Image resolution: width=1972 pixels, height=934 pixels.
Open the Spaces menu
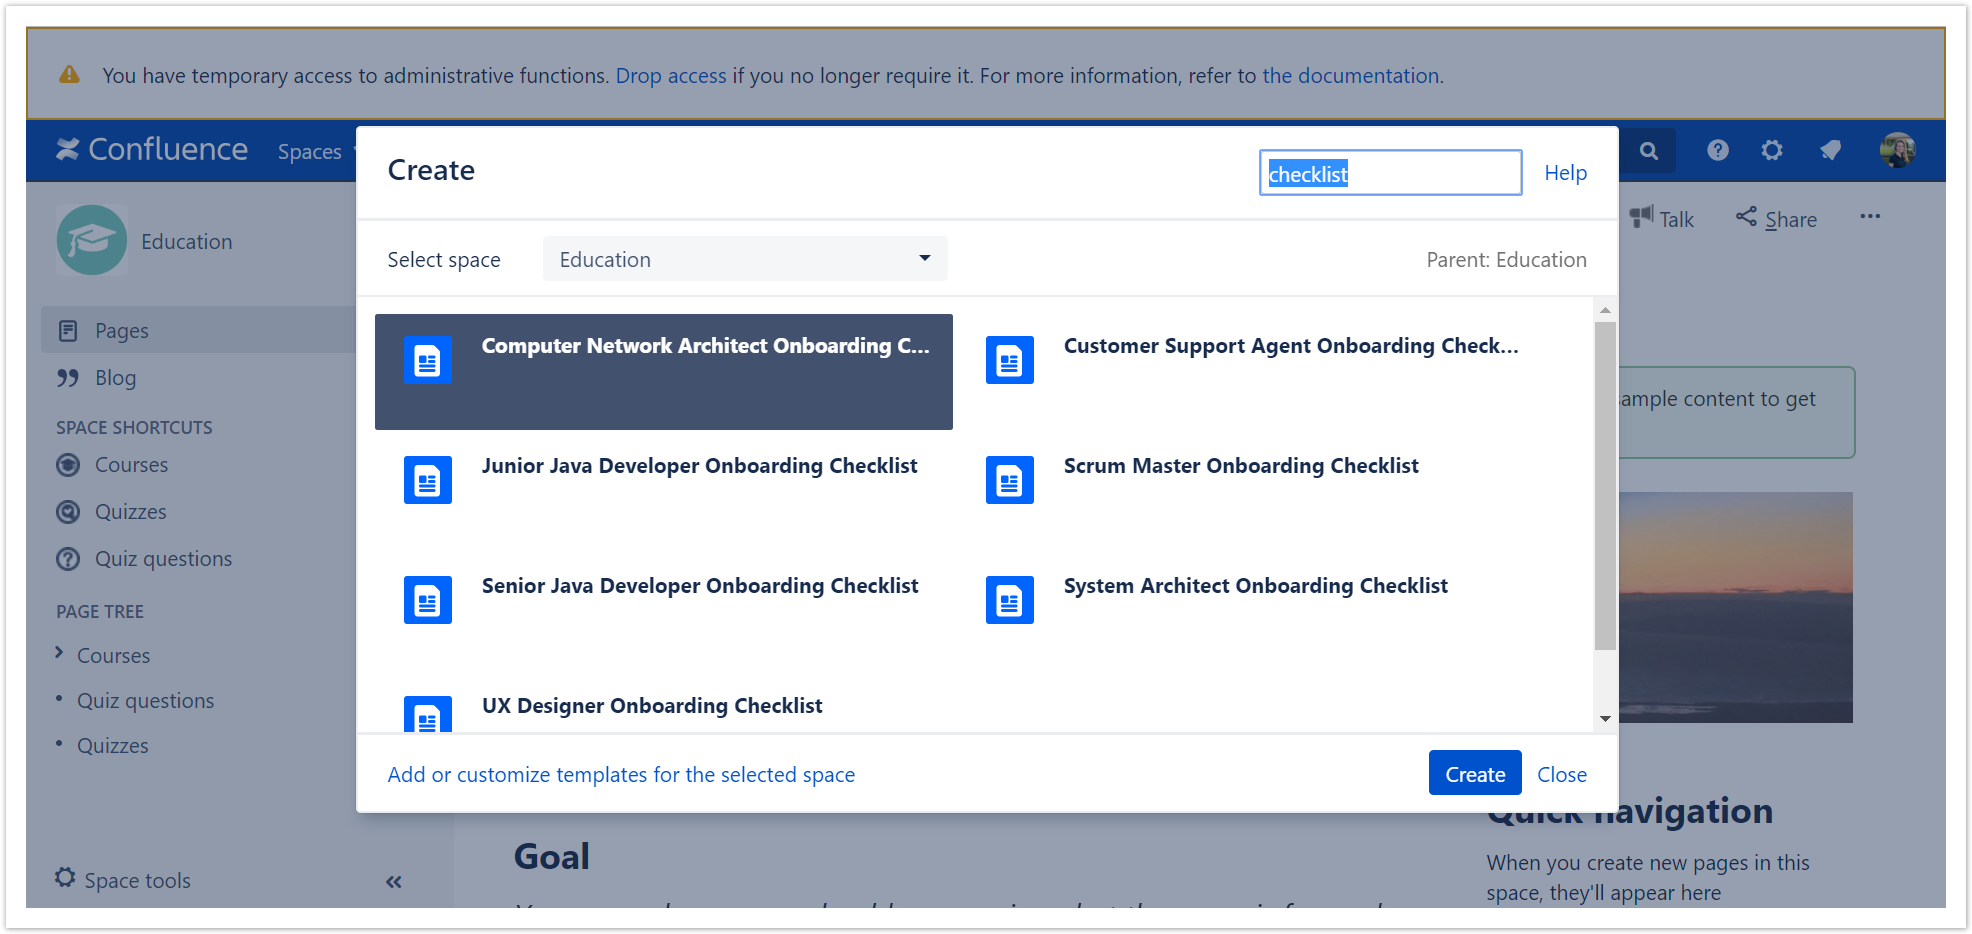click(x=311, y=151)
